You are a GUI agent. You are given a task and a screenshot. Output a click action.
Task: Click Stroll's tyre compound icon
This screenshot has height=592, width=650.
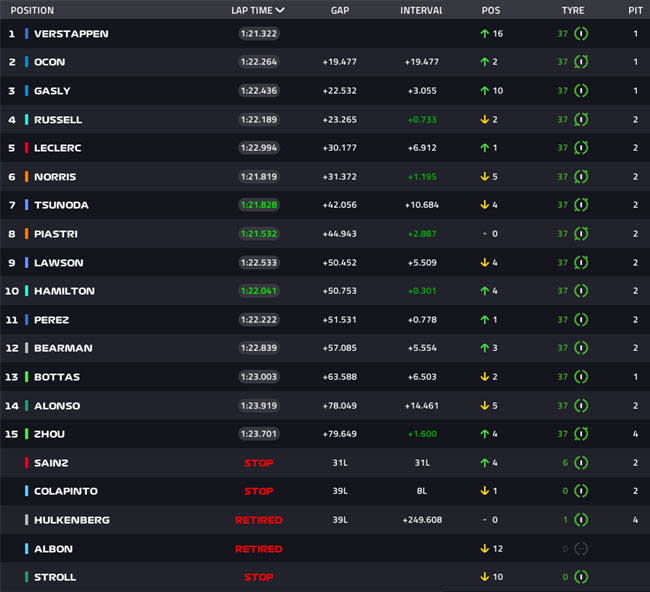581,577
